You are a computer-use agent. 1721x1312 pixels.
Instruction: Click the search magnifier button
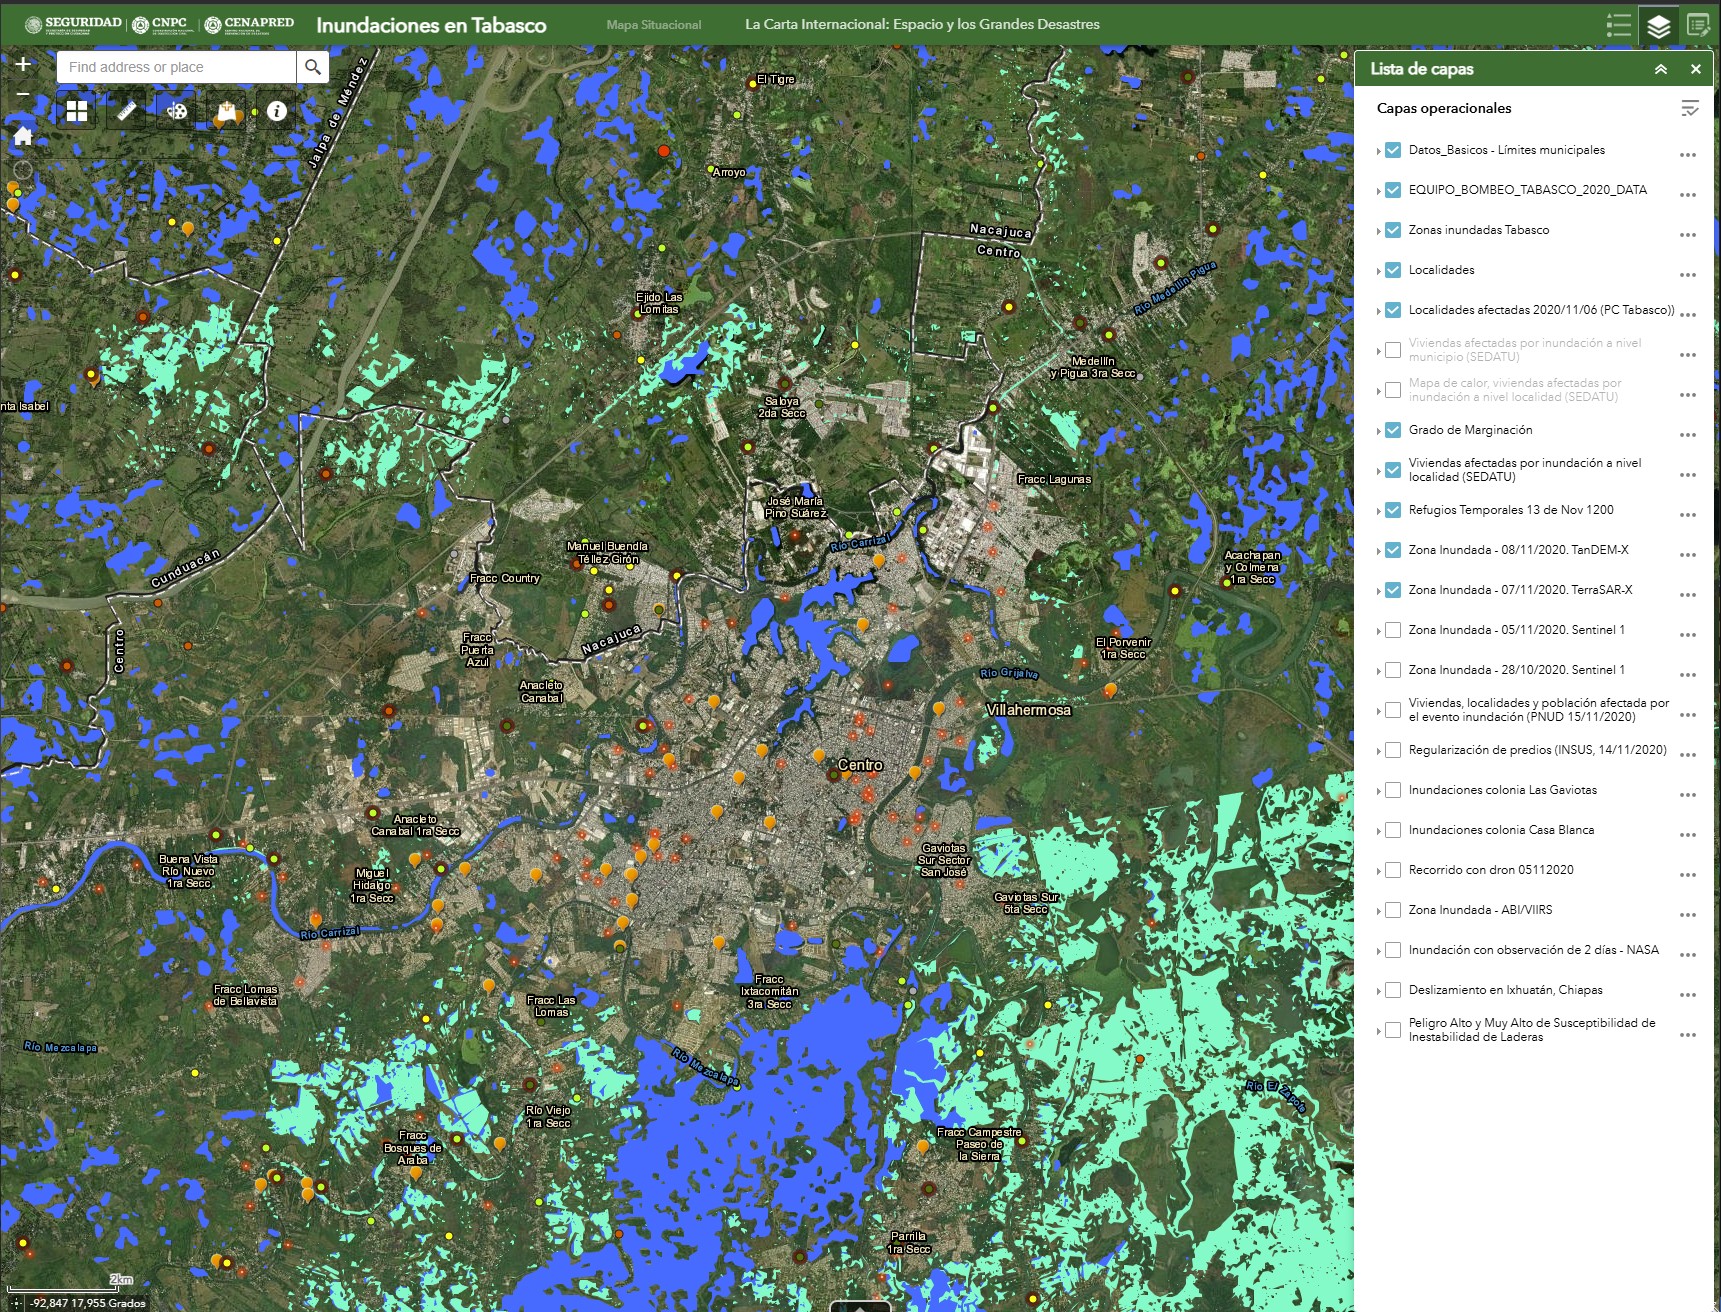(x=313, y=67)
